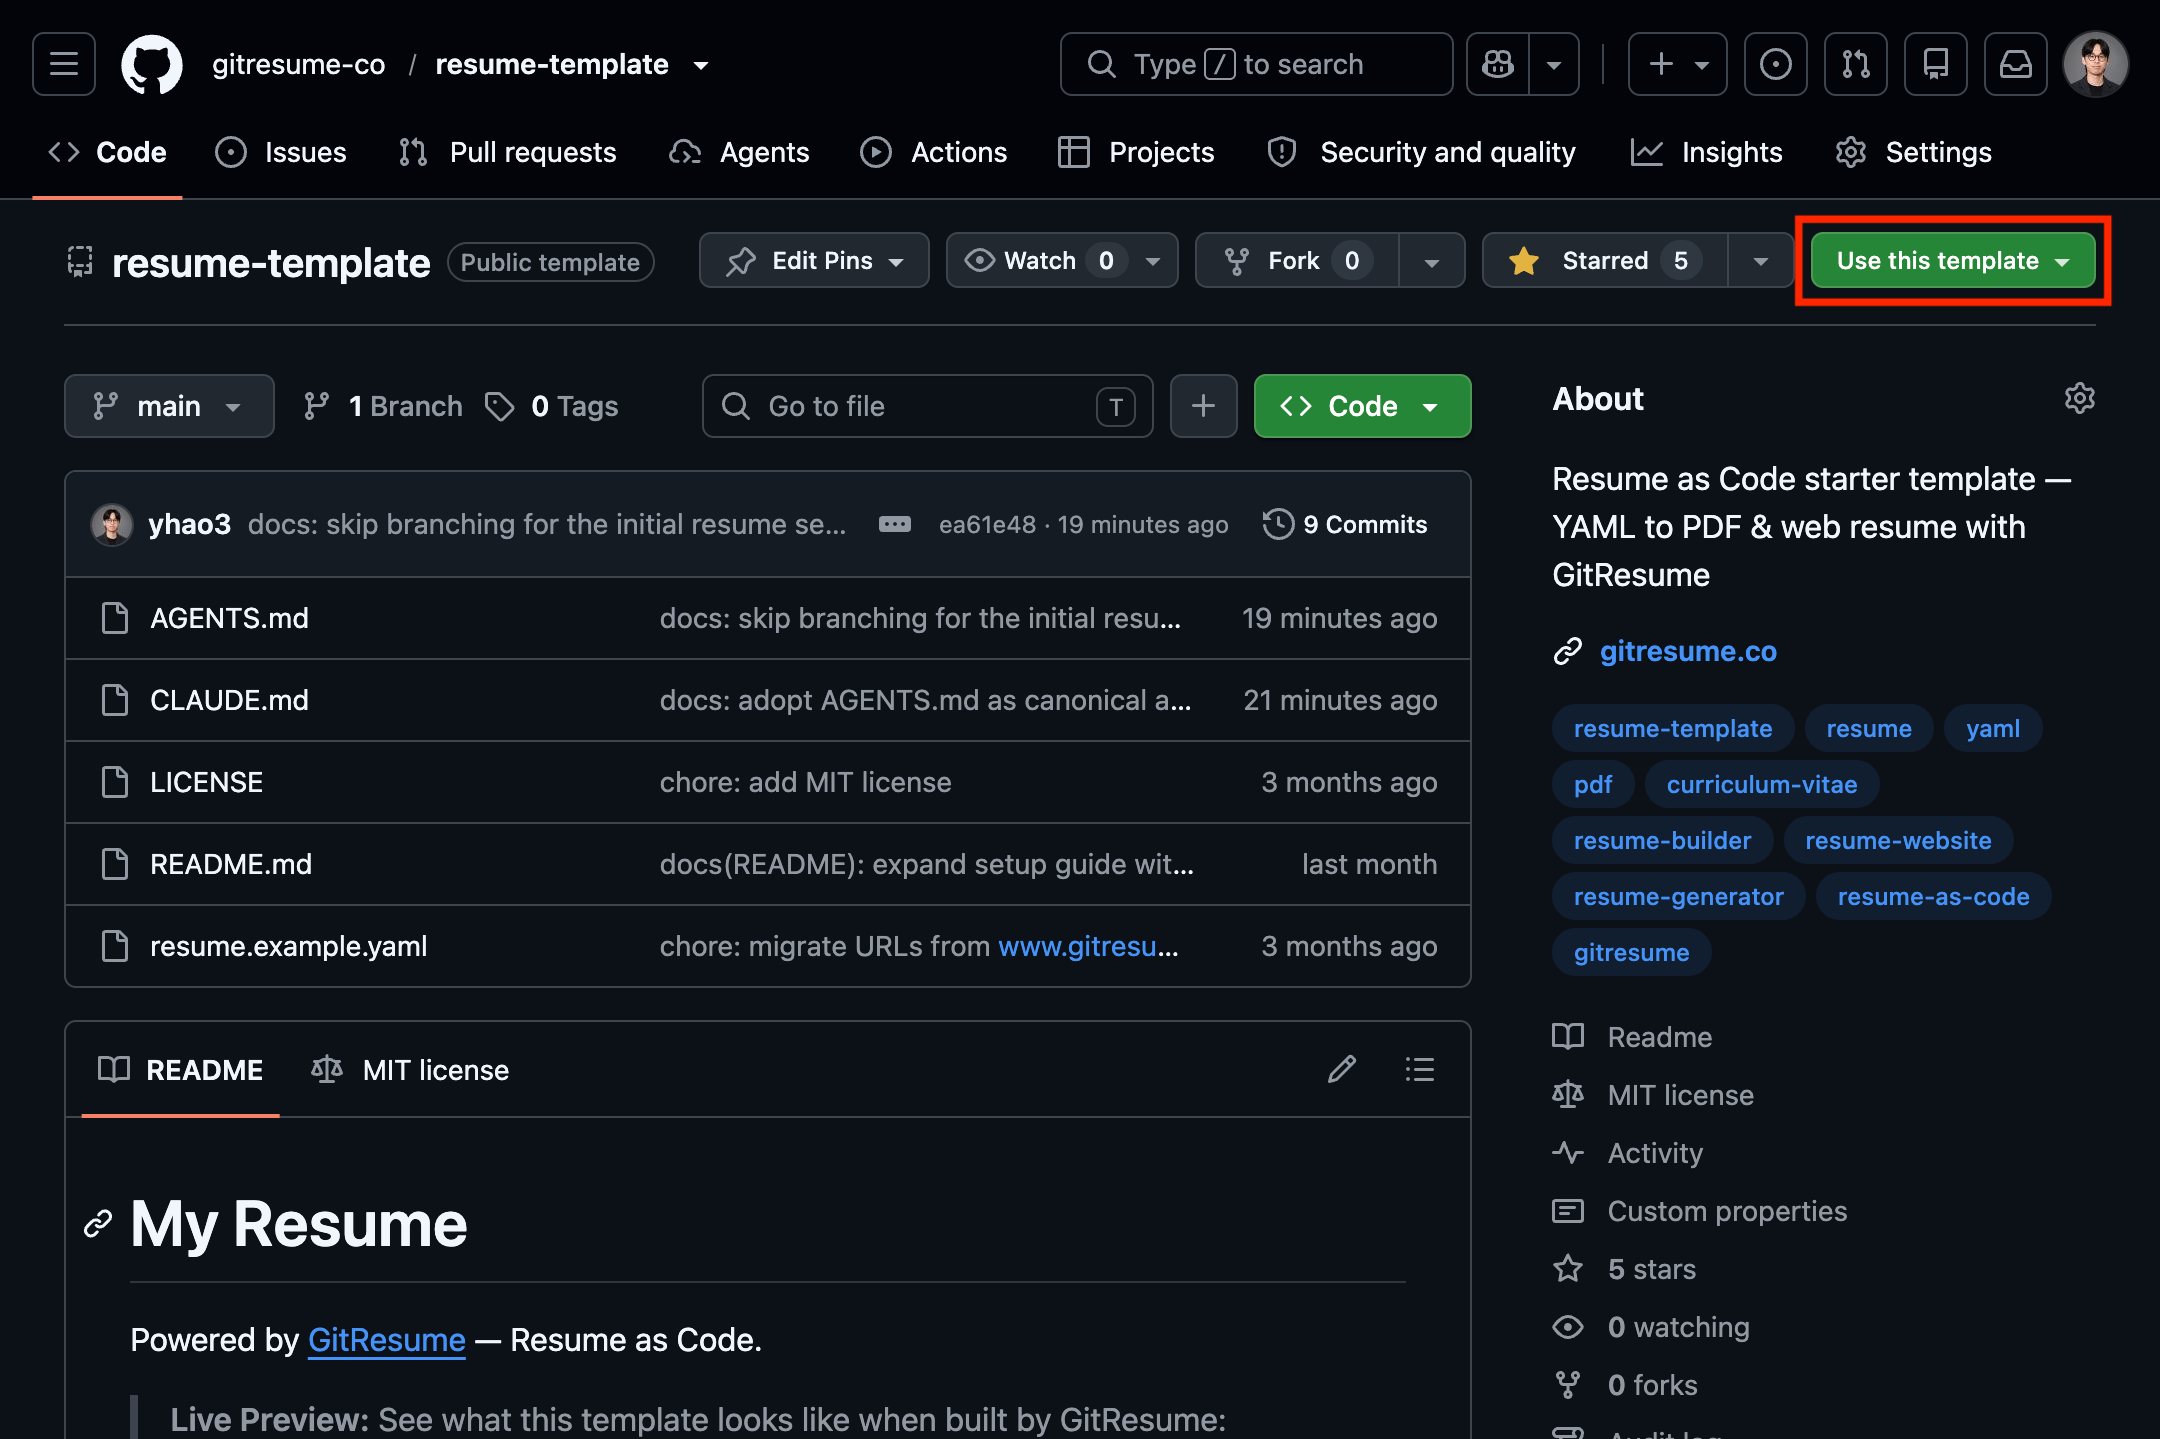Viewport: 2160px width, 1439px height.
Task: Open the Issues icon in top header
Action: (1775, 64)
